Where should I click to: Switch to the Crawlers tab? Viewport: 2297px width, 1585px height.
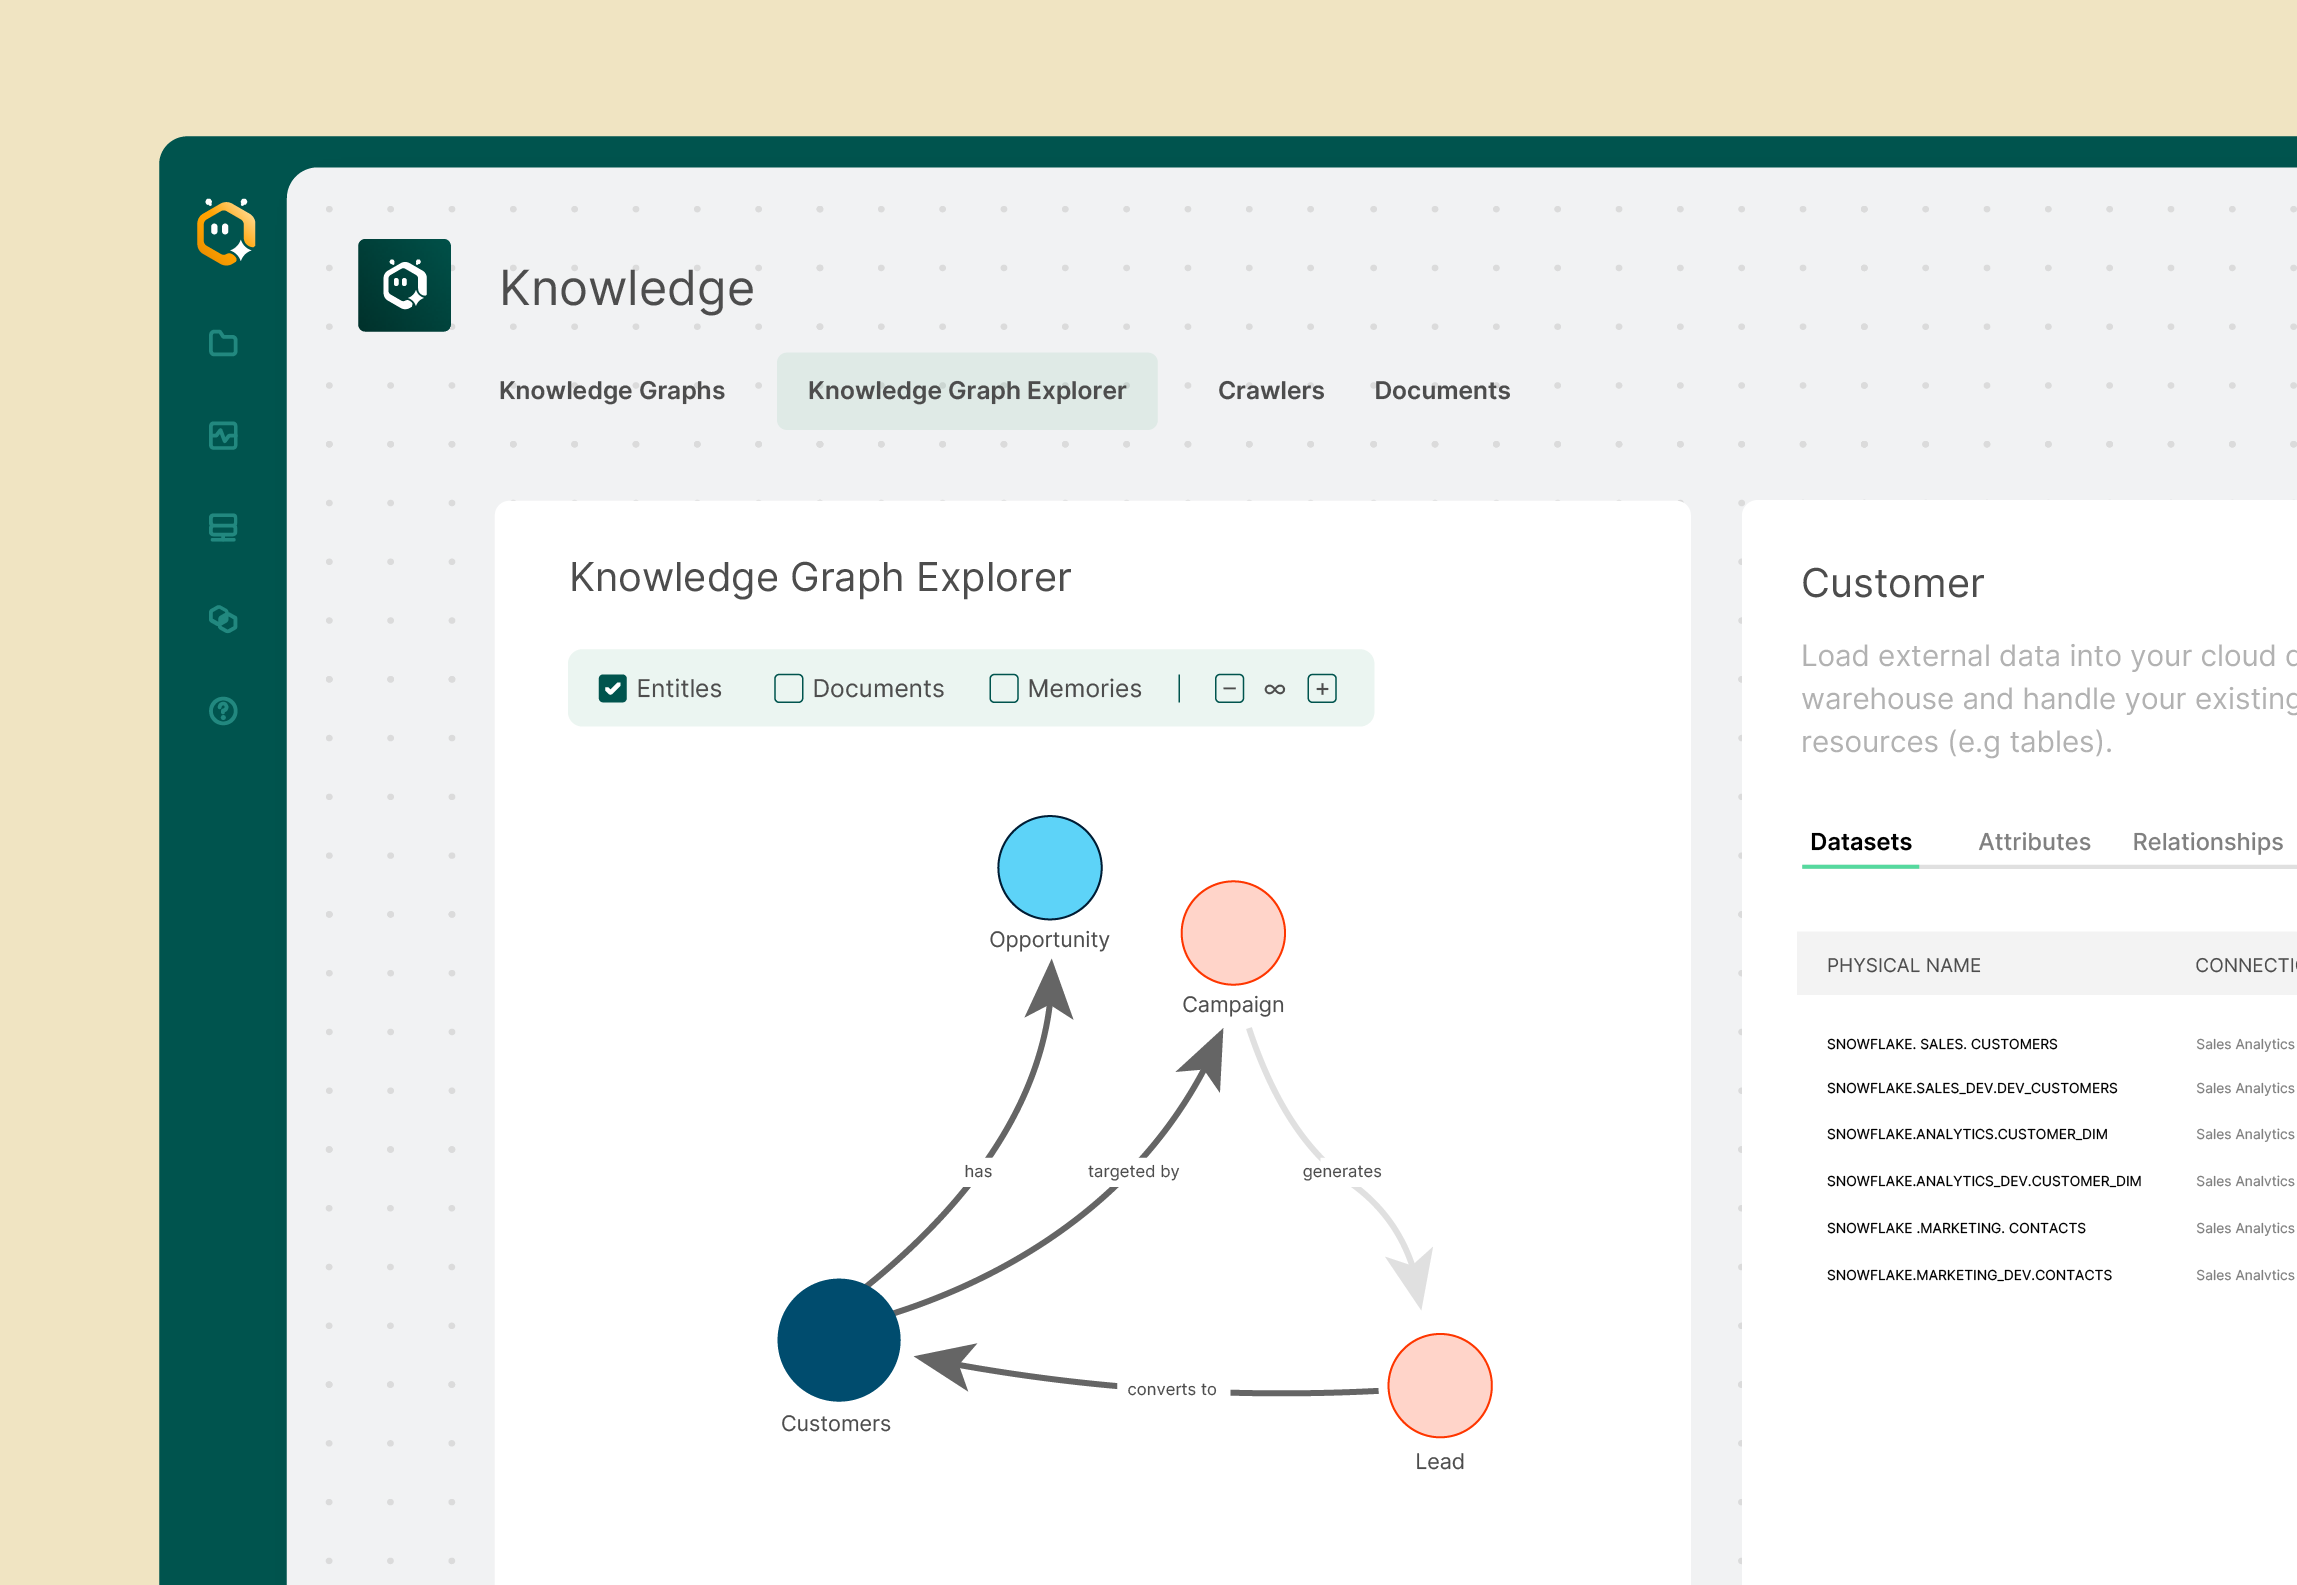point(1270,390)
